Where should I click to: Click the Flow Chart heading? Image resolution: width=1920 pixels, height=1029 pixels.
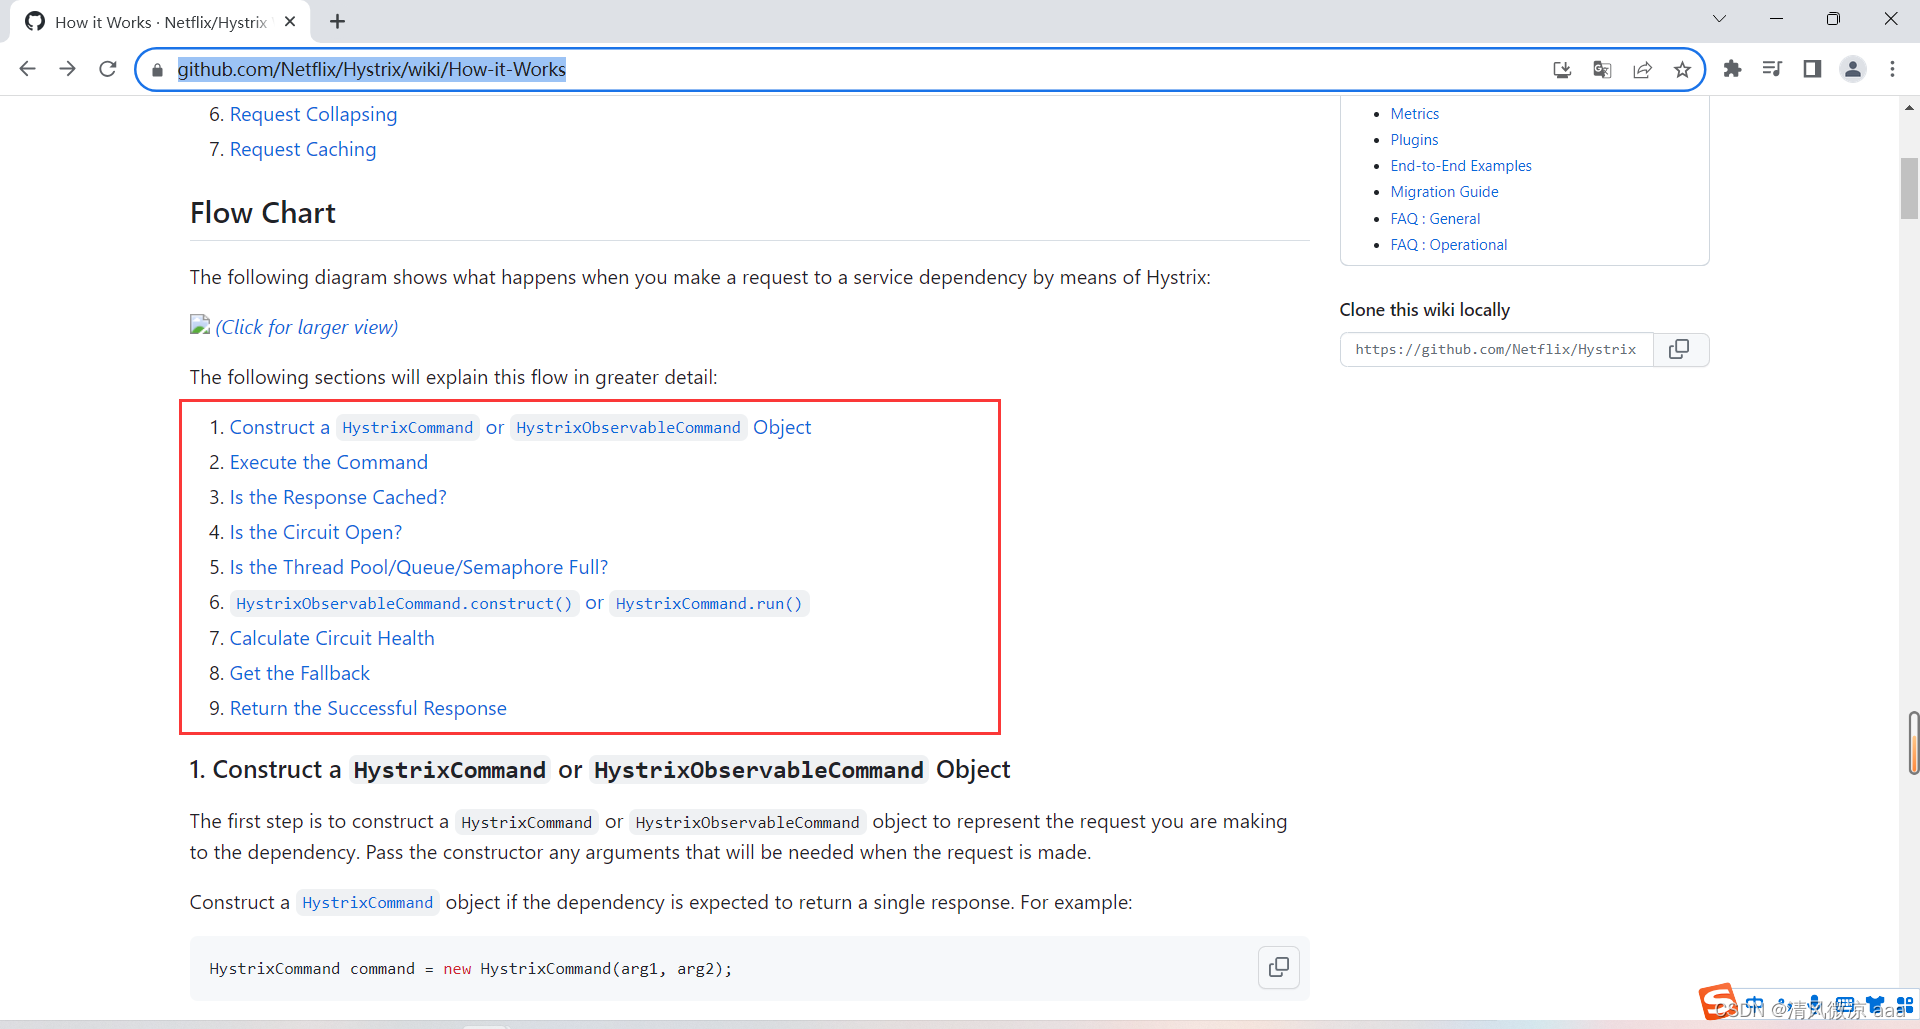(263, 213)
